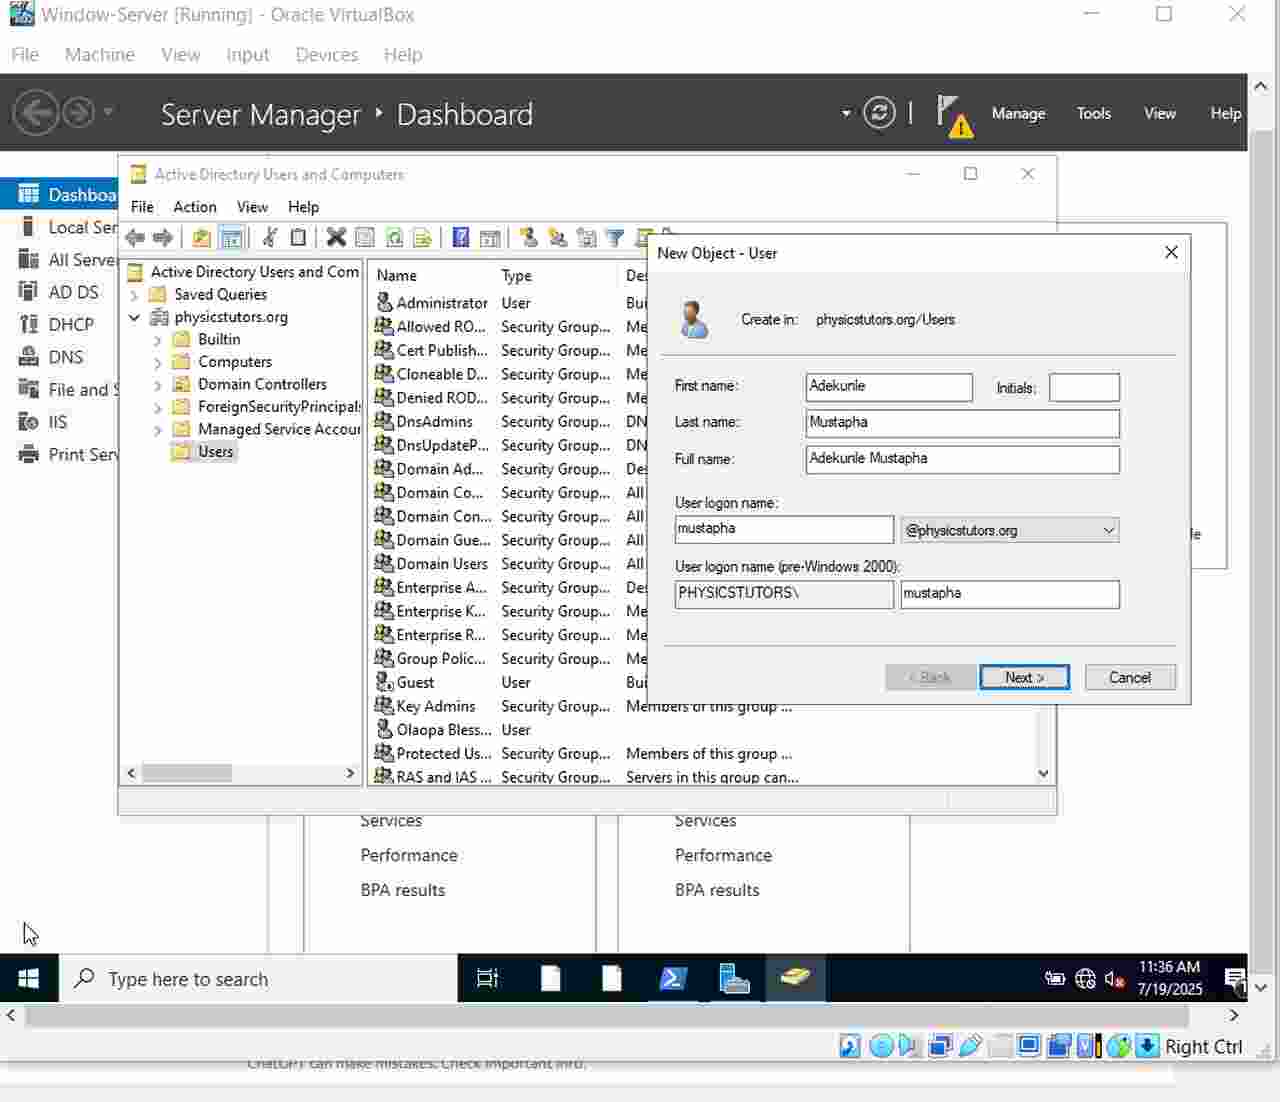Click VirtualBox USB status icon

pyautogui.click(x=970, y=1046)
